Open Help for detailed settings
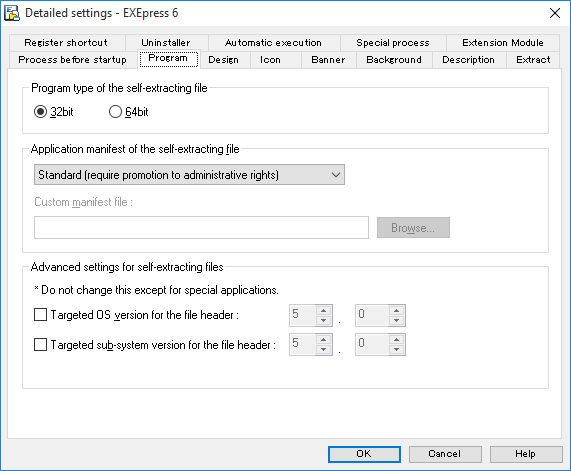The image size is (571, 471). pos(525,454)
